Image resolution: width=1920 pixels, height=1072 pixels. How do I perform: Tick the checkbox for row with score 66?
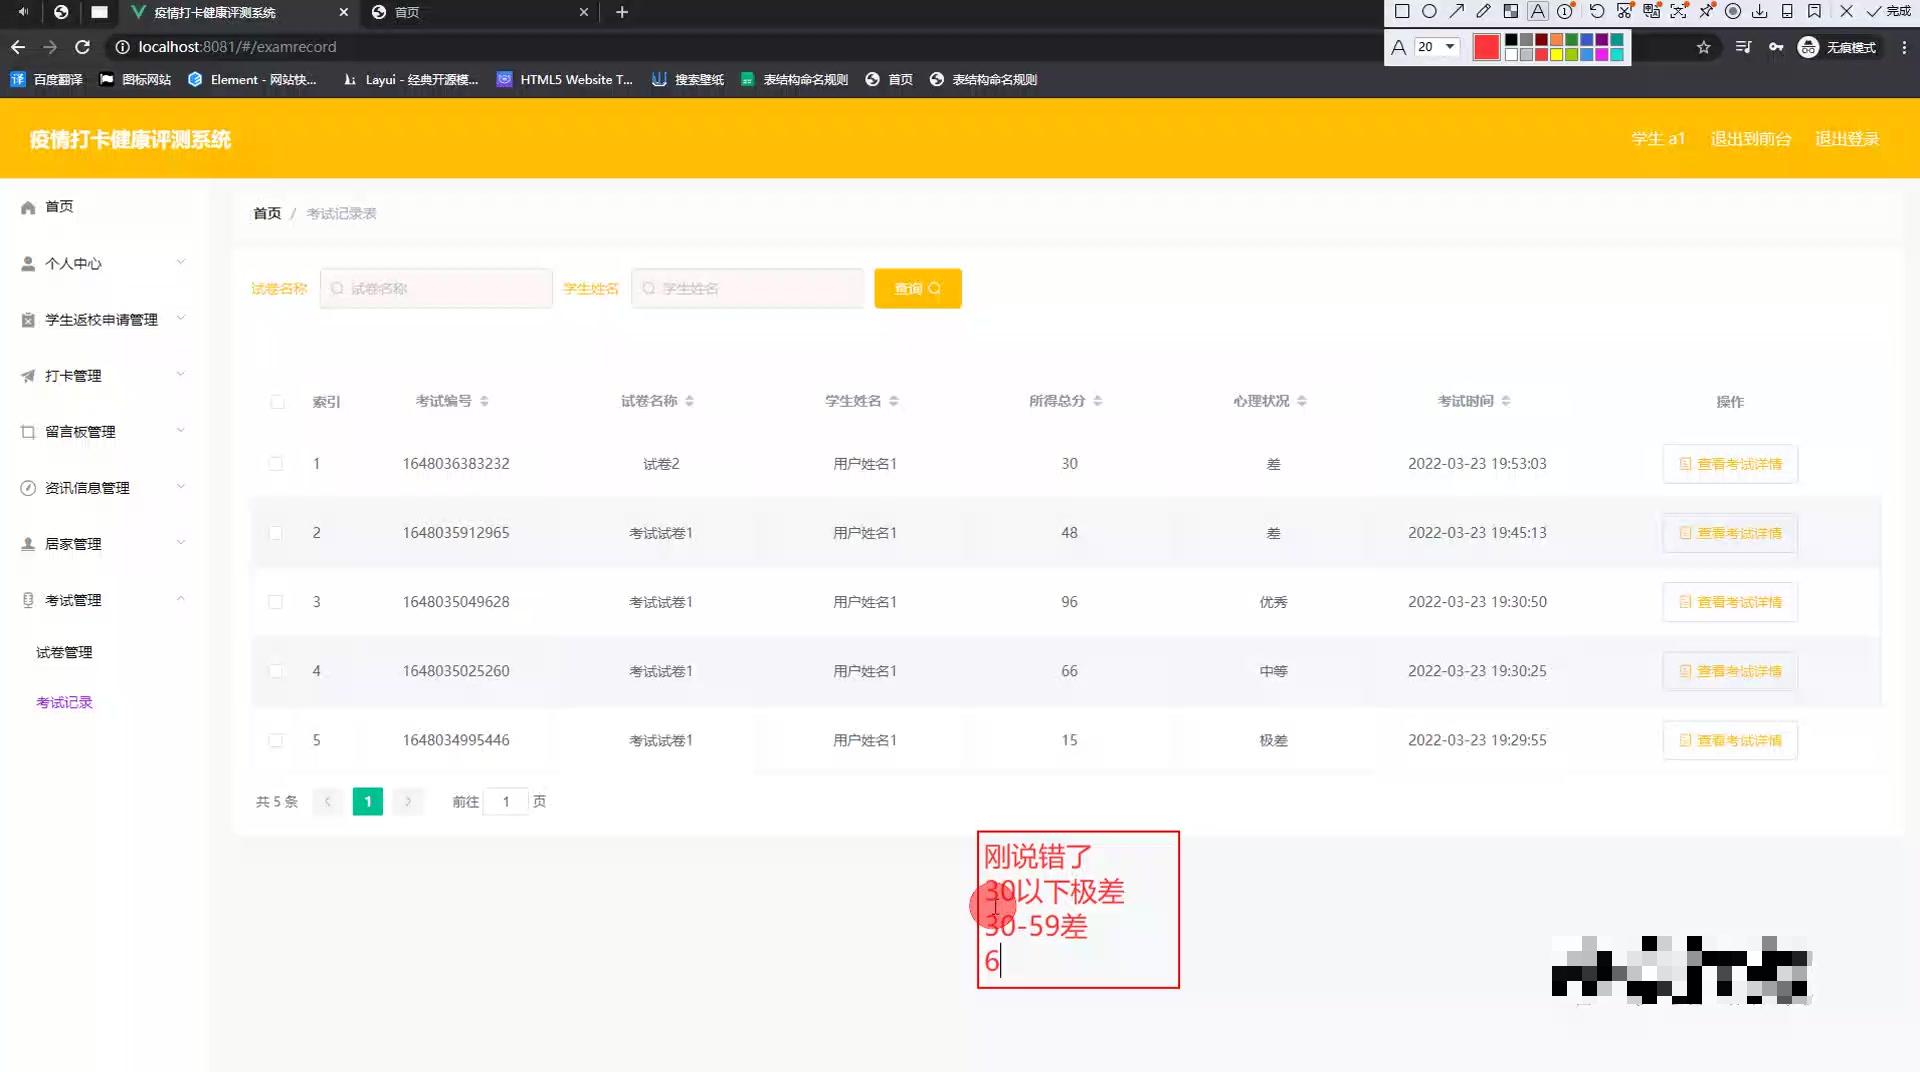(x=276, y=671)
